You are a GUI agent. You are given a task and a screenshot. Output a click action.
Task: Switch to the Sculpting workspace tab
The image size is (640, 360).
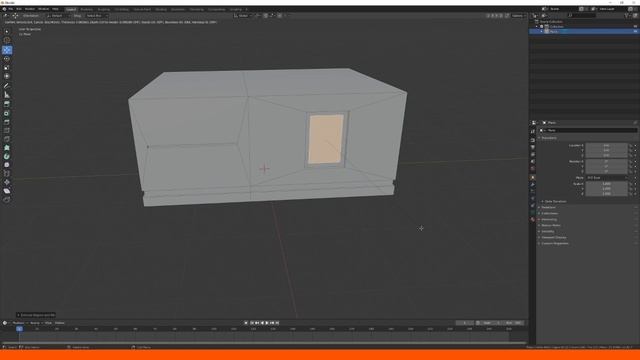[x=104, y=9]
